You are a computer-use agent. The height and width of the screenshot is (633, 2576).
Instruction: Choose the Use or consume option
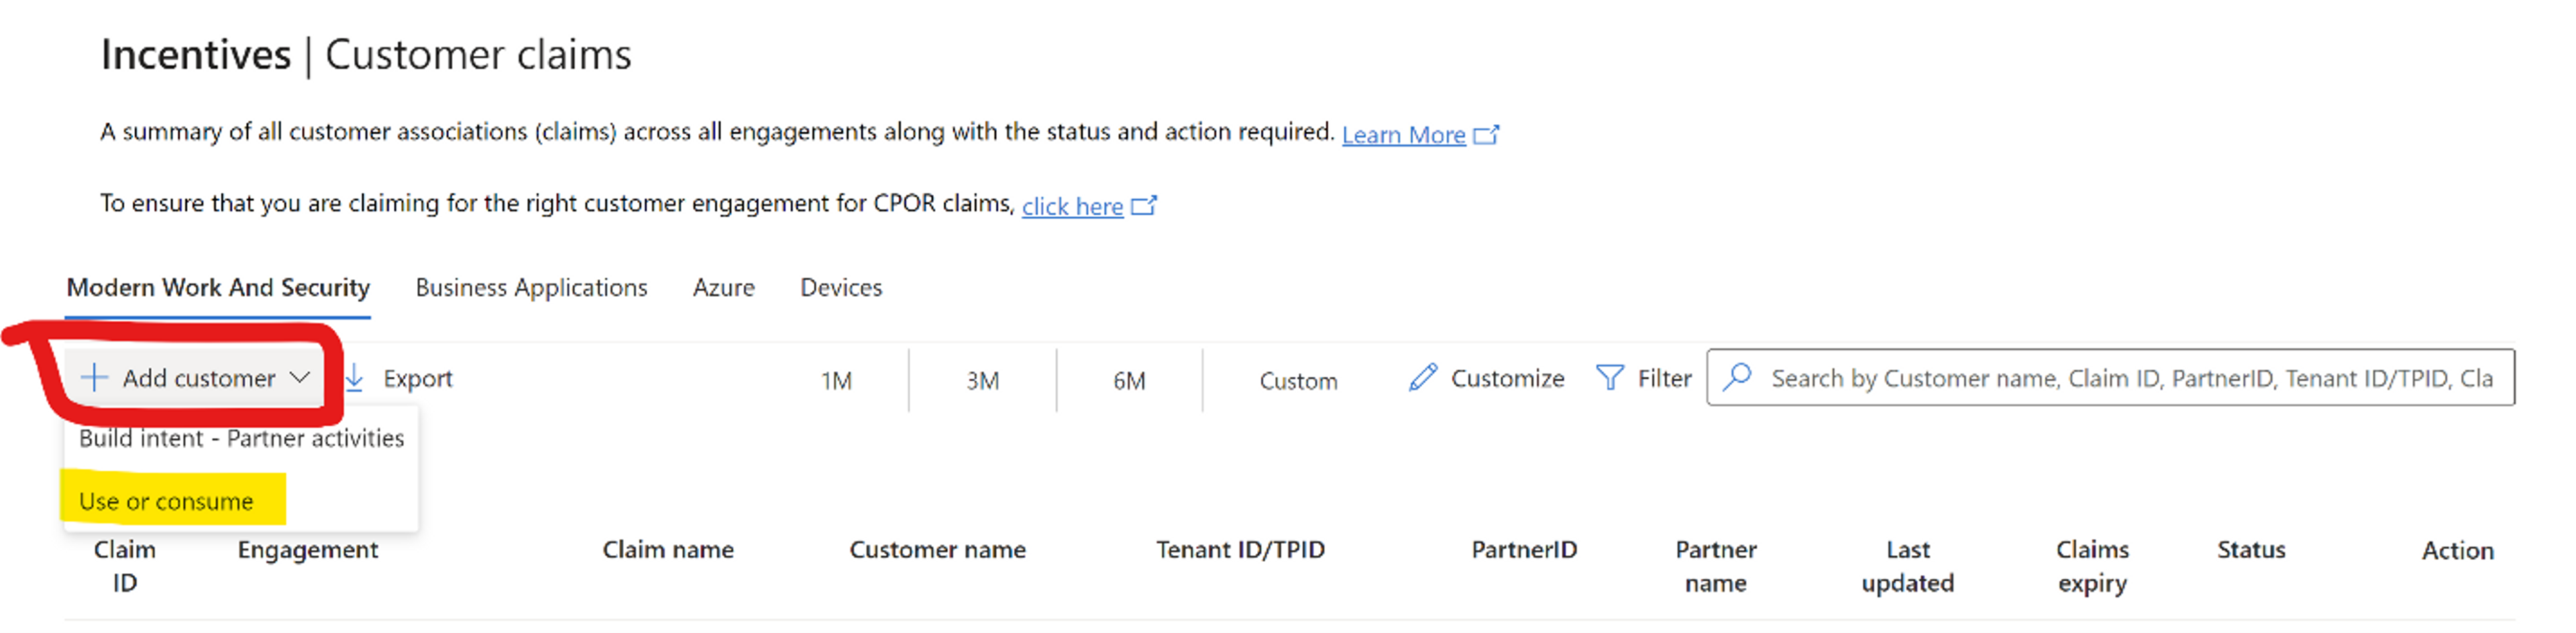pos(166,501)
